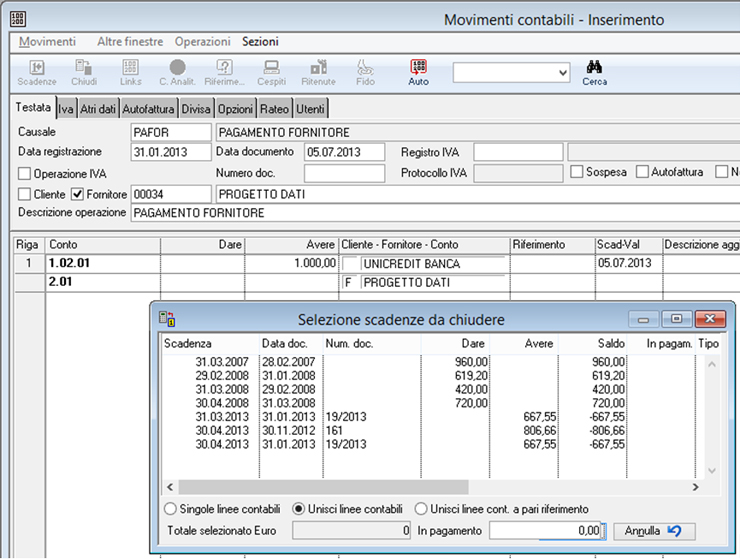Select Singole linee contabili radio option
Image resolution: width=740 pixels, height=559 pixels.
(170, 509)
